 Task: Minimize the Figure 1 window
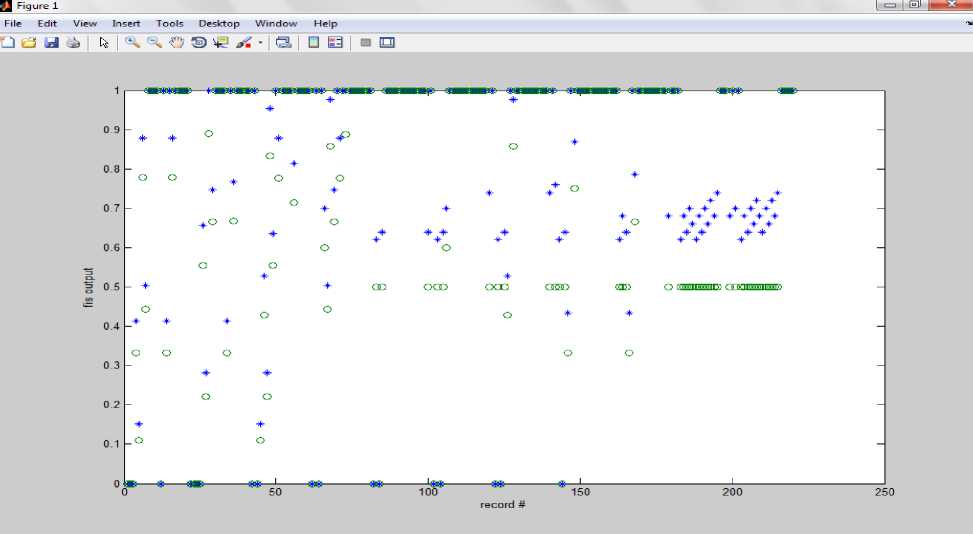tap(890, 5)
